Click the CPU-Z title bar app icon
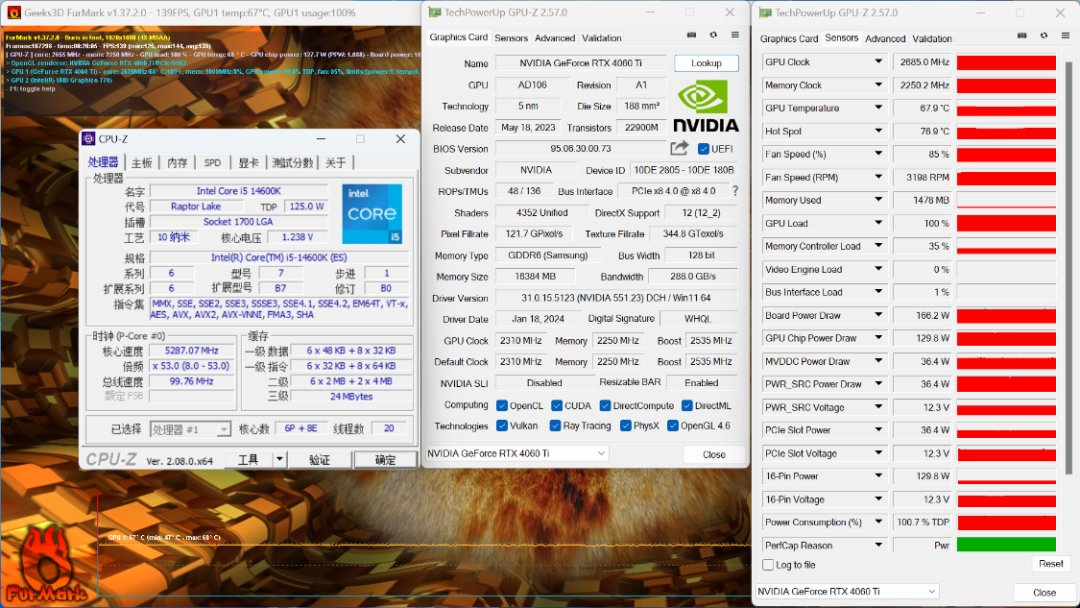The image size is (1080, 608). click(89, 138)
